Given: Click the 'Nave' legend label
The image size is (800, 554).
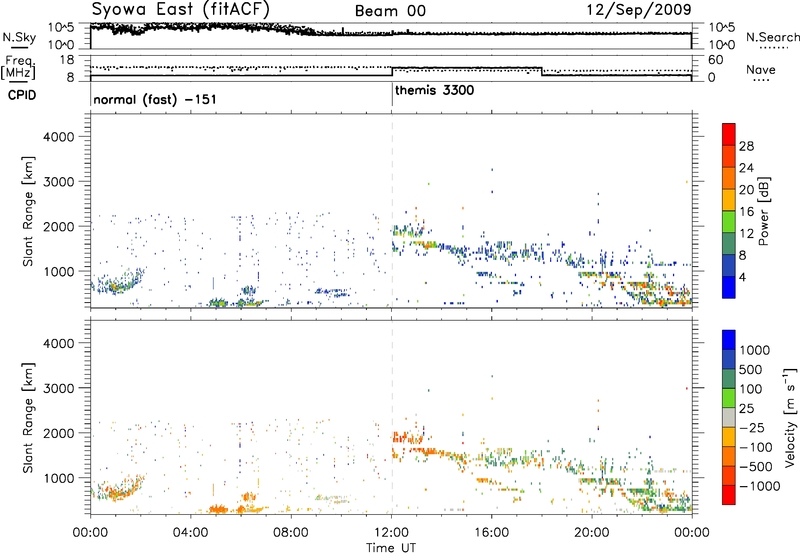Looking at the screenshot, I should point(760,70).
